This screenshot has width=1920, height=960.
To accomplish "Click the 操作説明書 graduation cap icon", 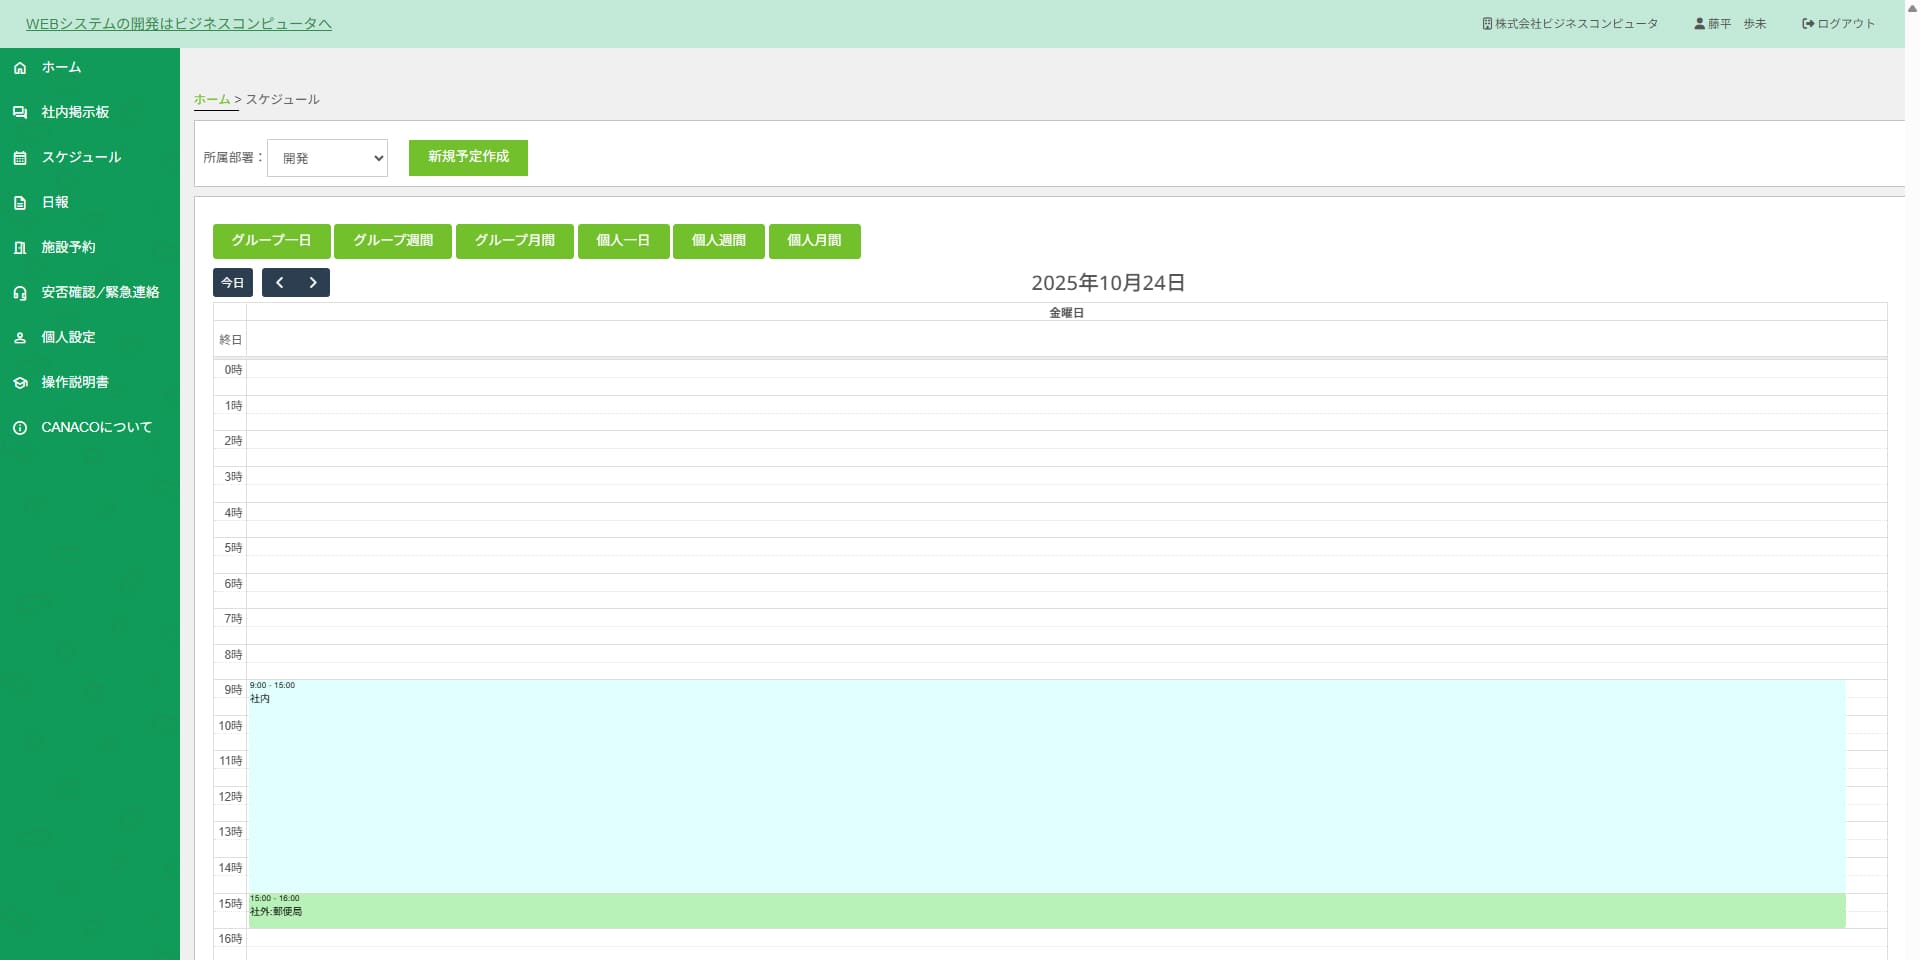I will pyautogui.click(x=20, y=383).
